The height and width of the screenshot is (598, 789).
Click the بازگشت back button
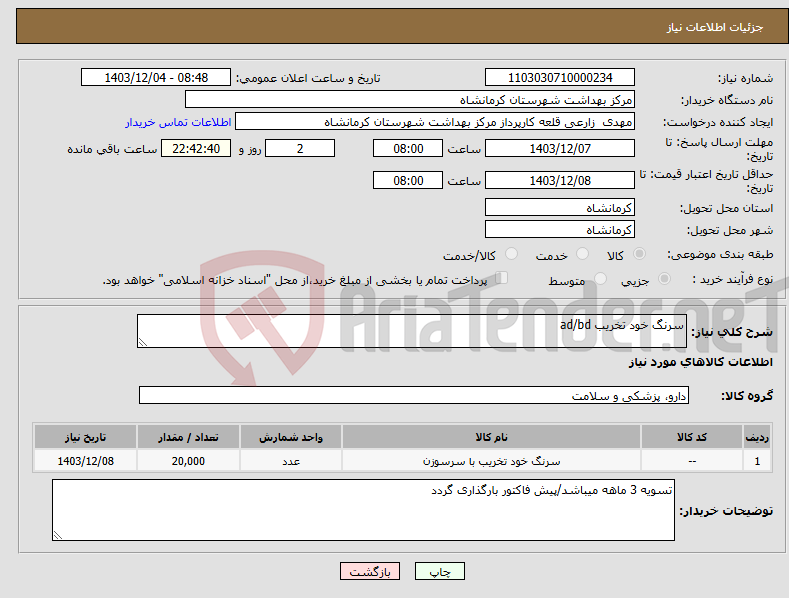tap(370, 571)
